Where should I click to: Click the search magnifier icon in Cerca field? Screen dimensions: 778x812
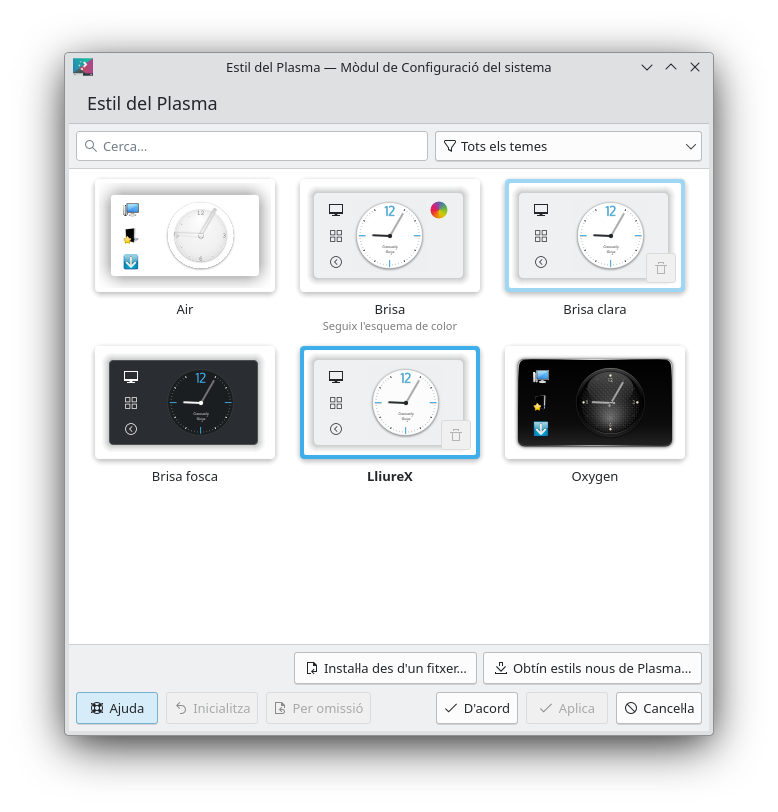(x=91, y=146)
